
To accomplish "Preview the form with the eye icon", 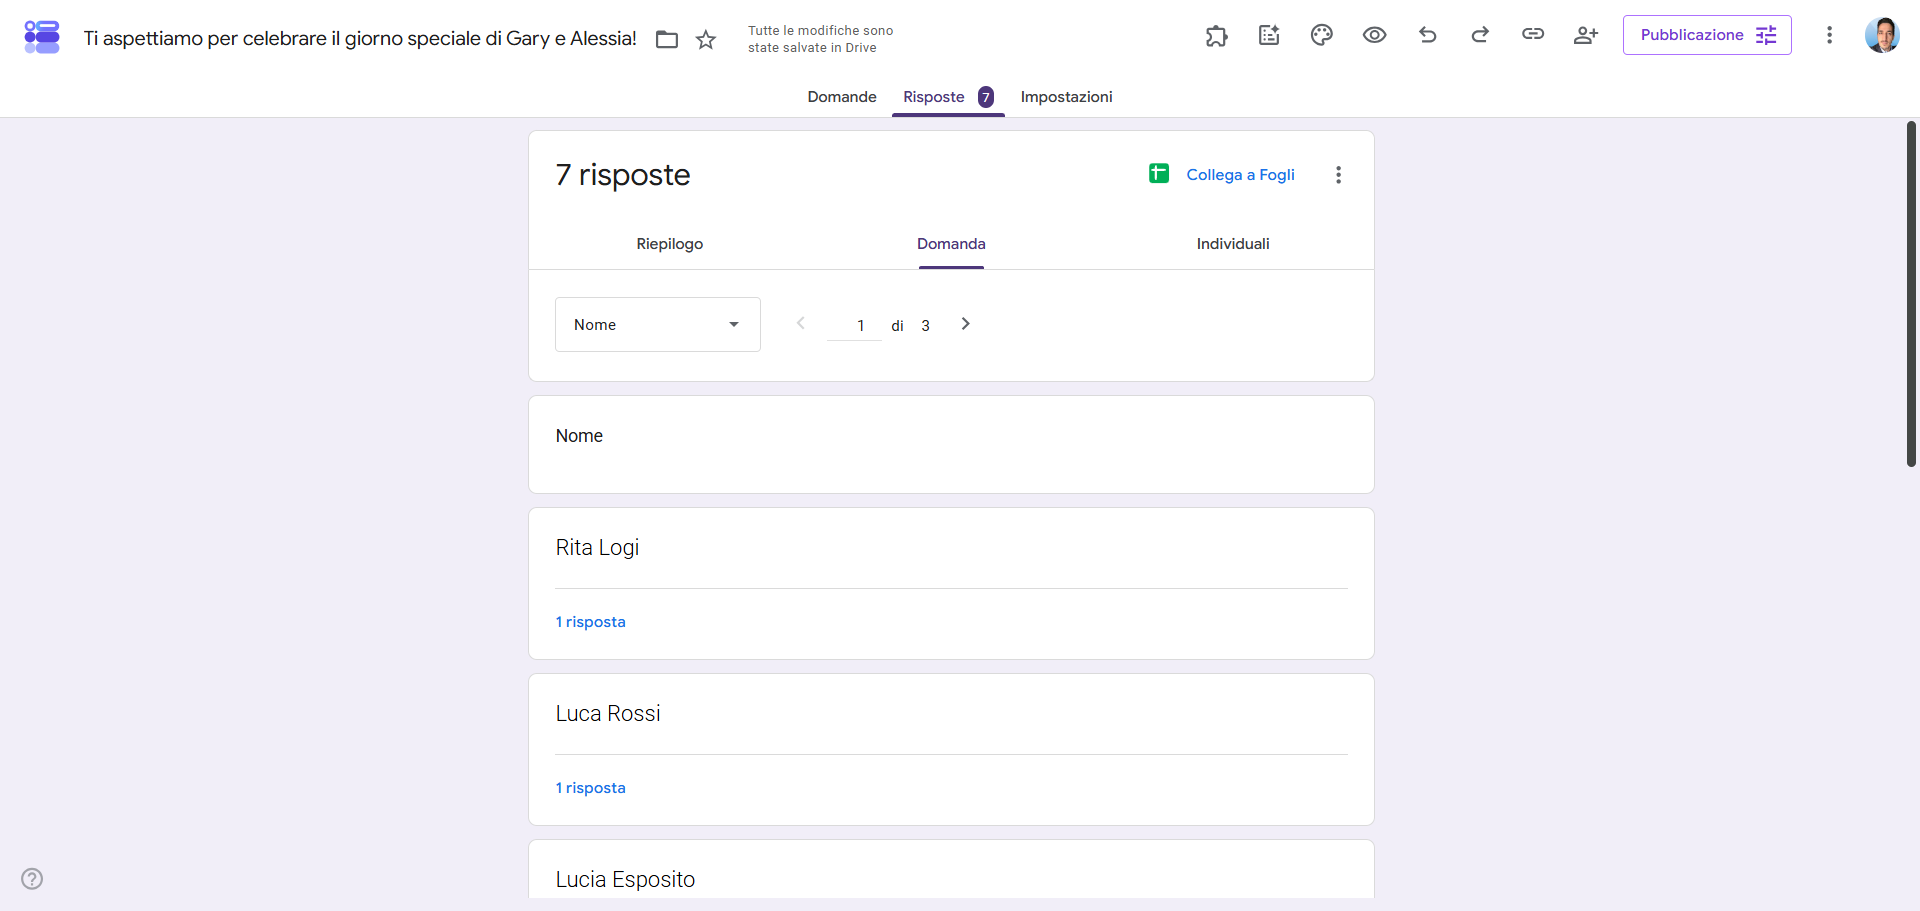I will [1375, 36].
